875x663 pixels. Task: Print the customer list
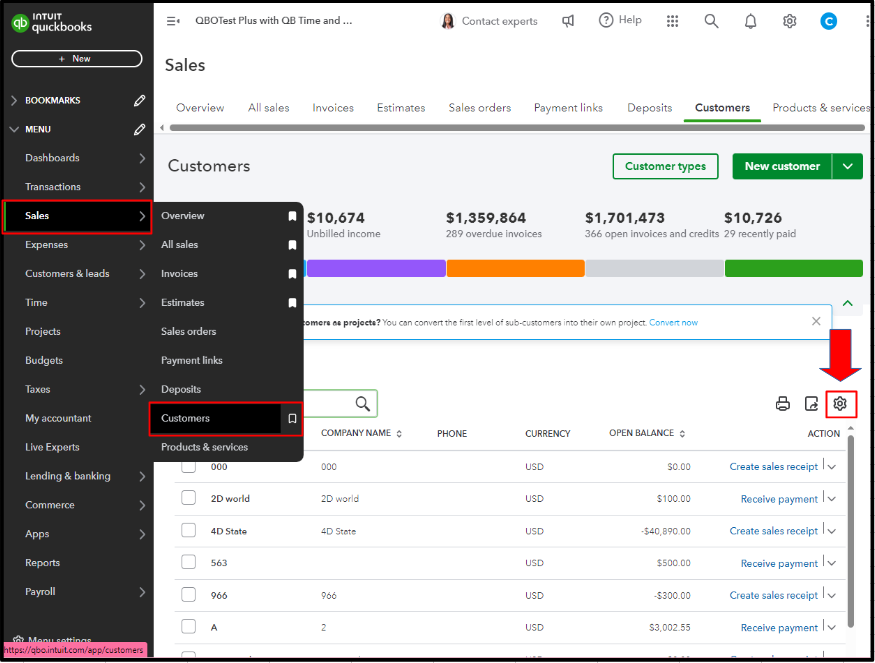(x=782, y=403)
